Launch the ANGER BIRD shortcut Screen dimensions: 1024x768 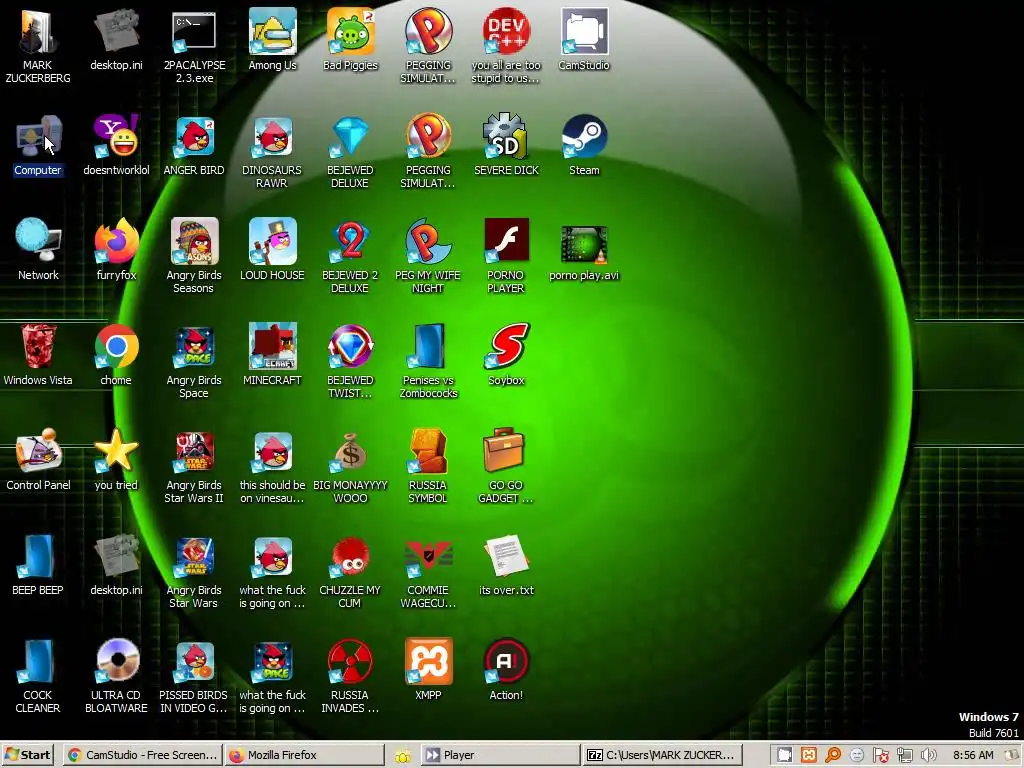(194, 145)
